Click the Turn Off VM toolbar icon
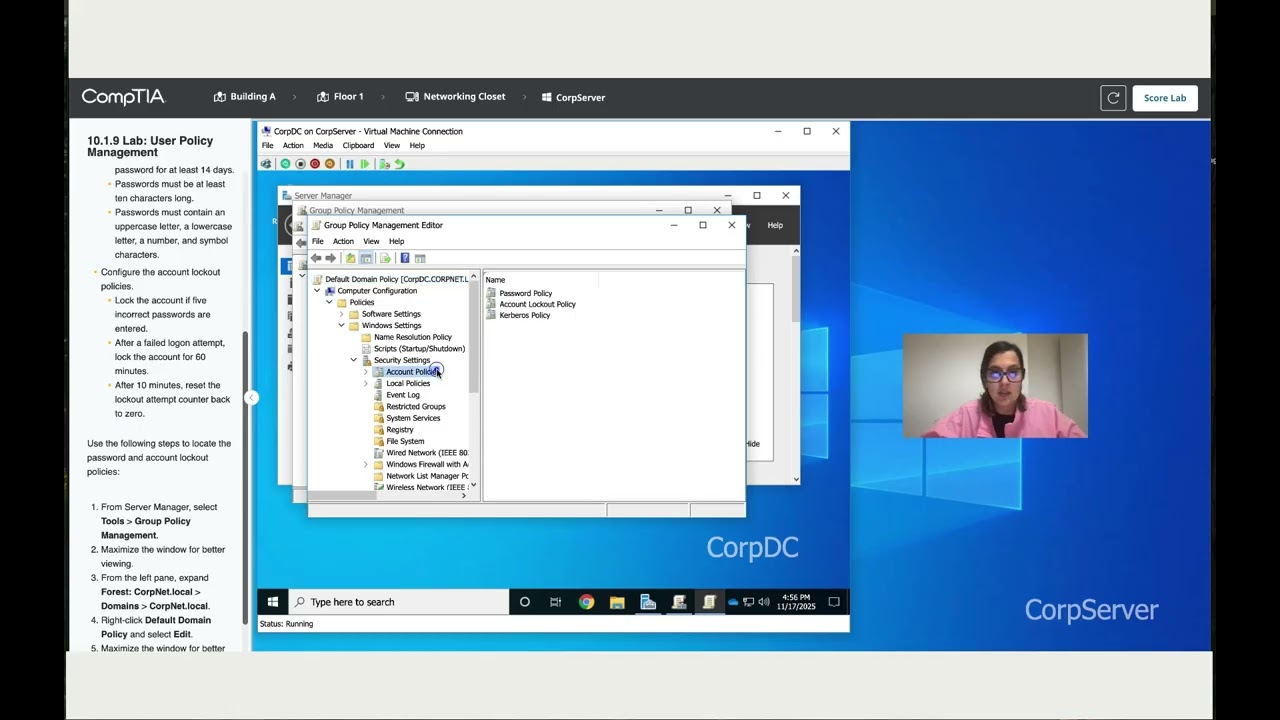The width and height of the screenshot is (1280, 720). 300,164
